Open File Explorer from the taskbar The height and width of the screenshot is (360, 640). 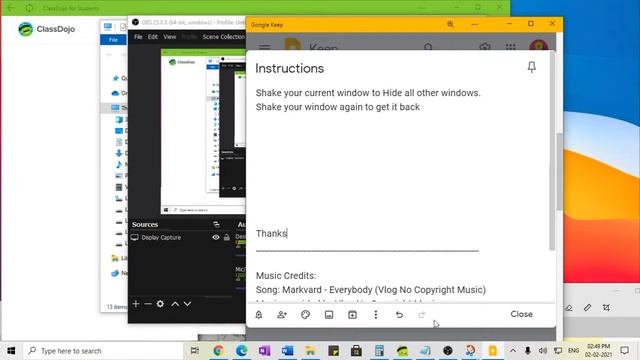[x=310, y=351]
